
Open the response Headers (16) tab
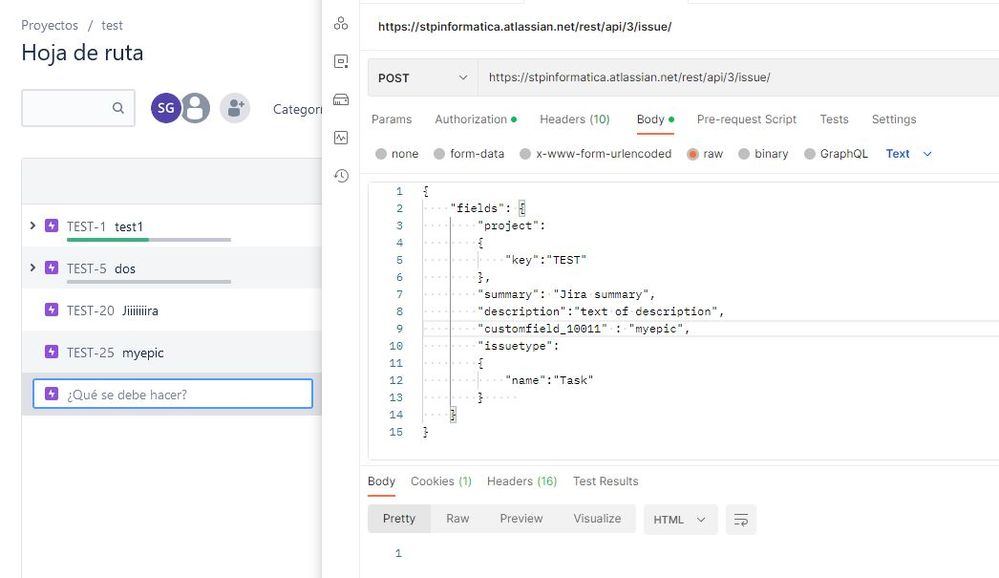(522, 481)
